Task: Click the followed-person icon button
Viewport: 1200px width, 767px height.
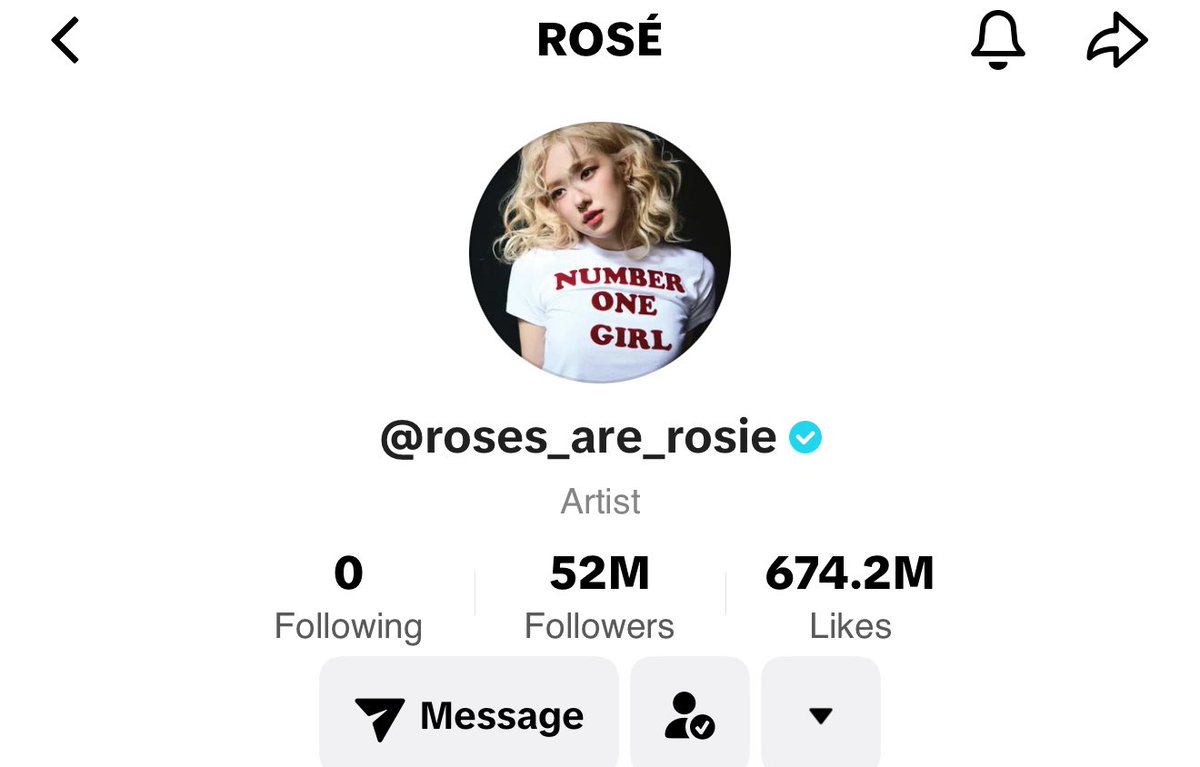Action: click(x=690, y=712)
